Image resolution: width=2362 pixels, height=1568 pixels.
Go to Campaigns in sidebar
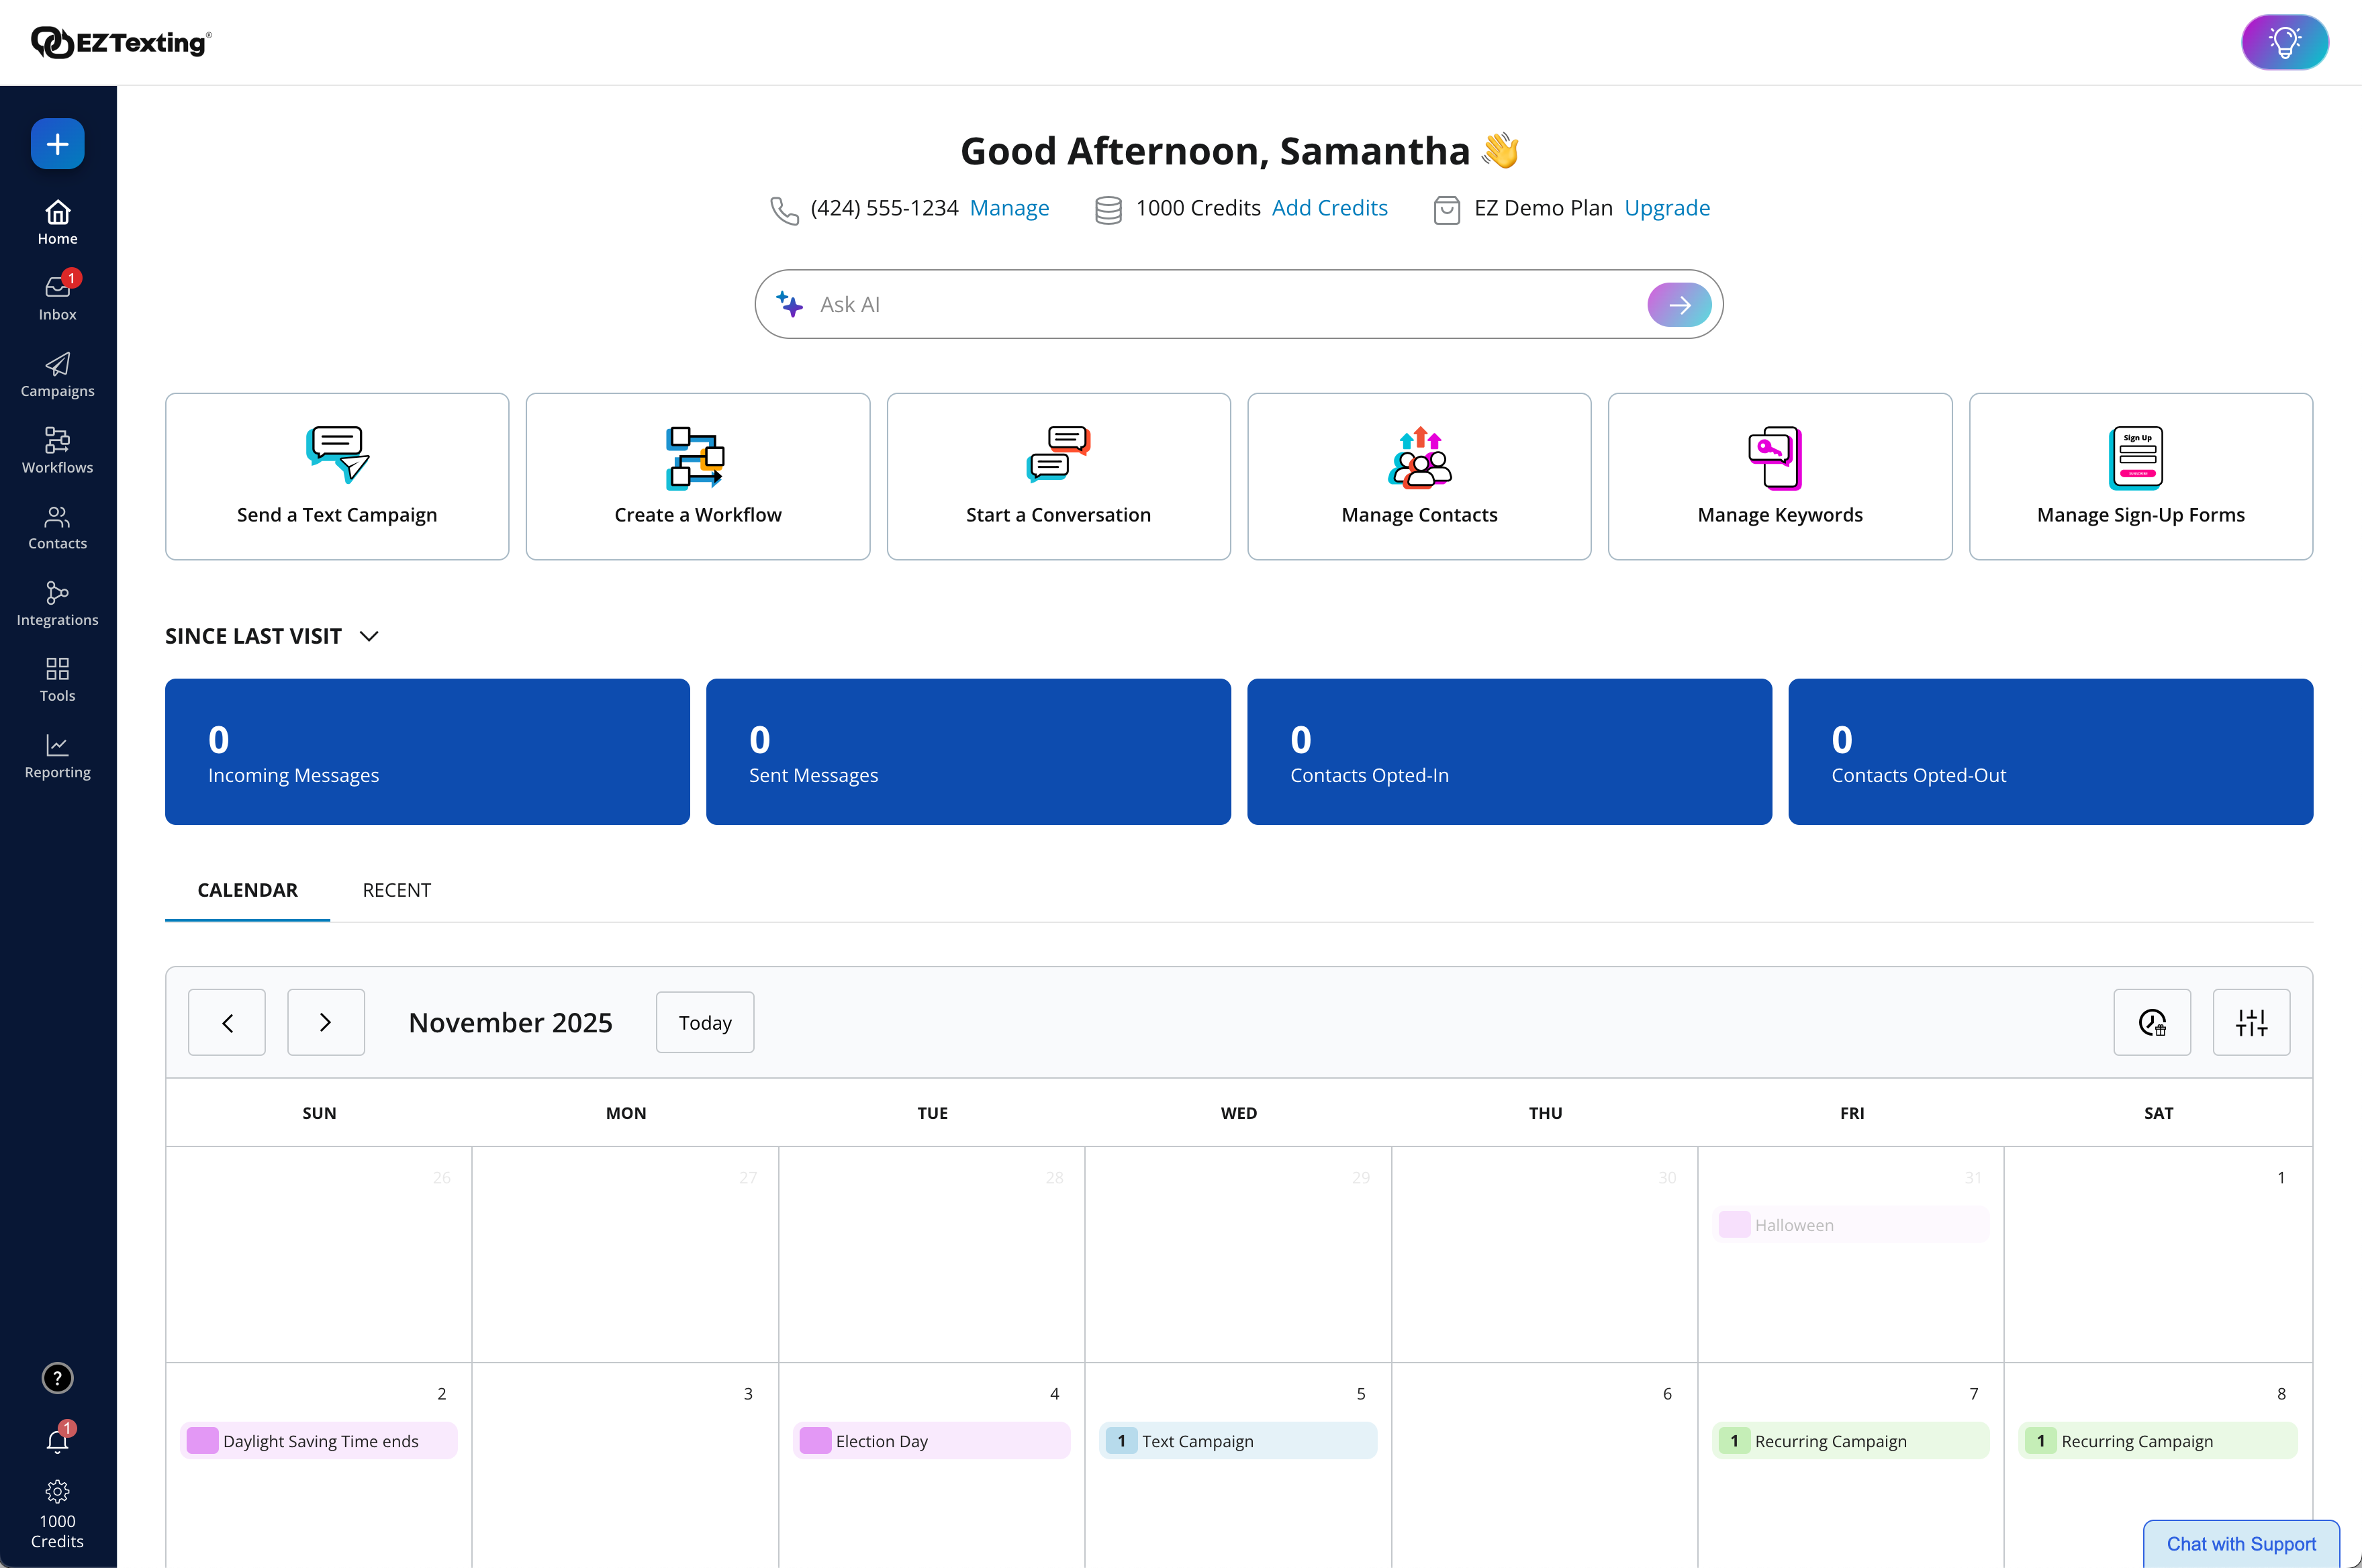coord(57,374)
